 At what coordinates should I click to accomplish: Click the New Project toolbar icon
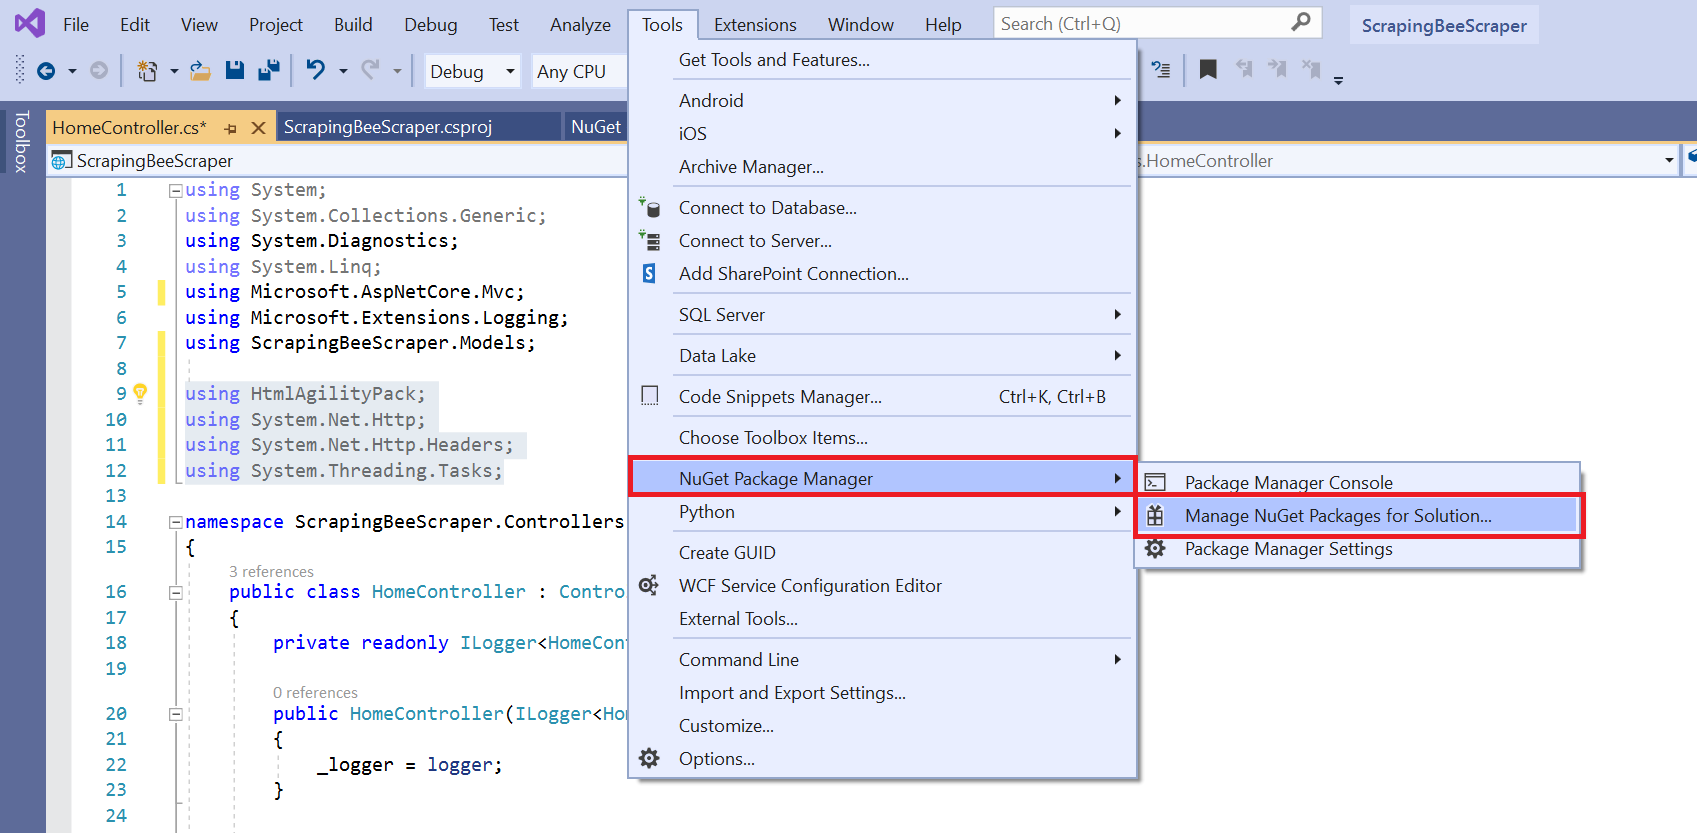click(x=147, y=71)
